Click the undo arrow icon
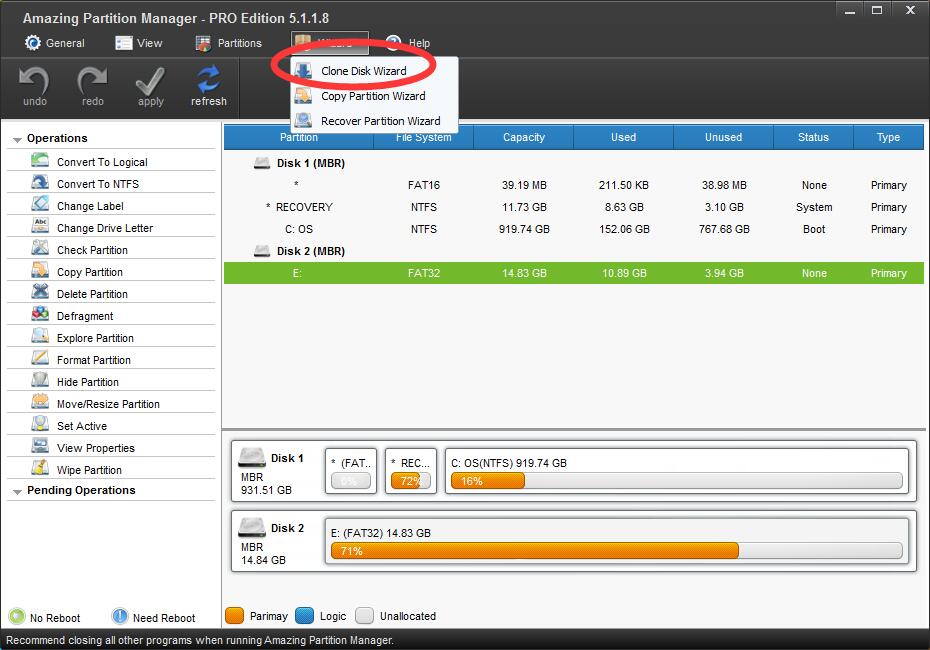Viewport: 930px width, 650px height. coord(34,80)
